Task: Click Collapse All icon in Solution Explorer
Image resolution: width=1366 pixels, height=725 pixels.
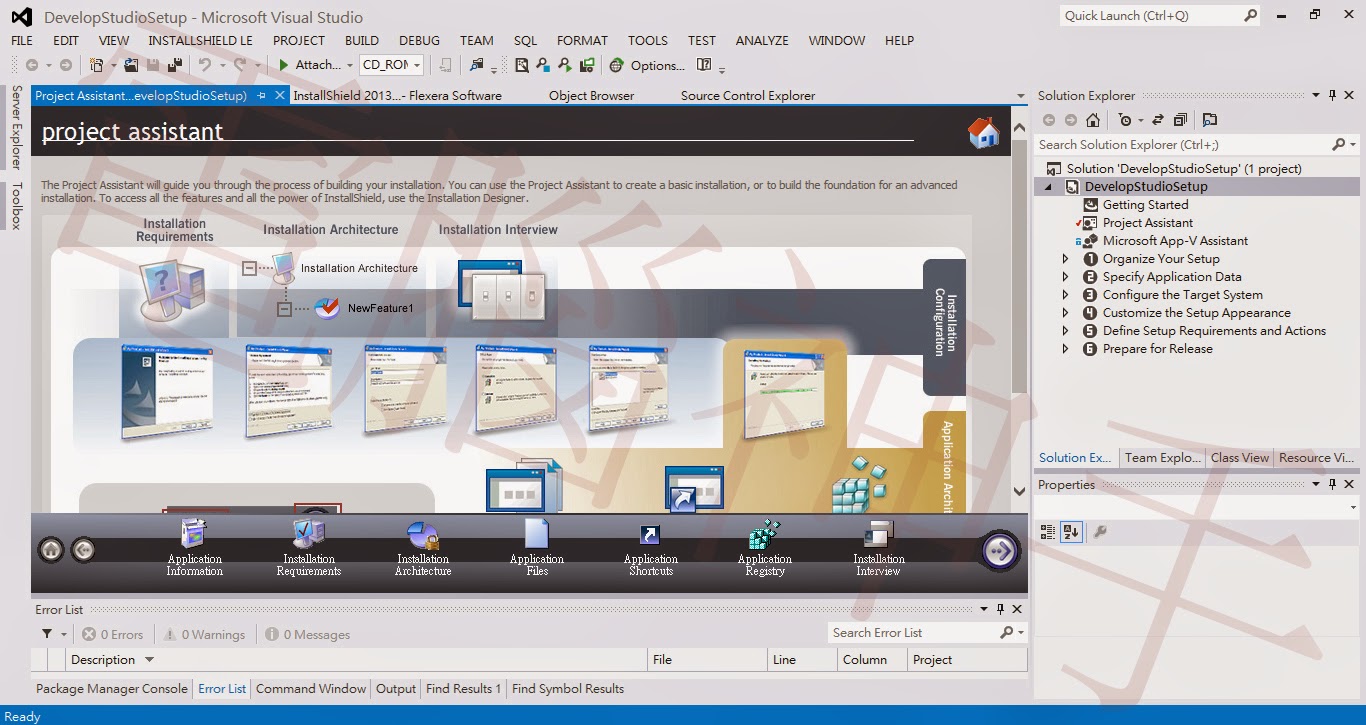Action: tap(1180, 120)
